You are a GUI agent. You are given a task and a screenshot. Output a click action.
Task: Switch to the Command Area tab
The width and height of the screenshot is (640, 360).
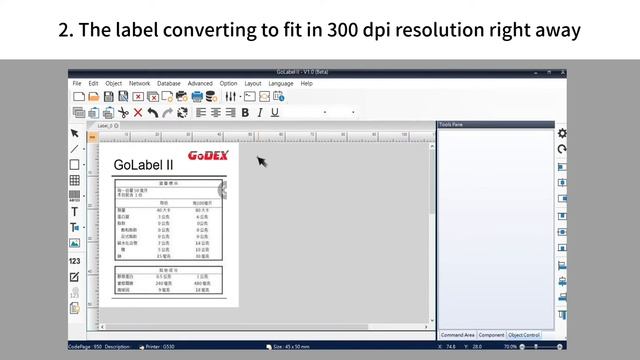pos(458,335)
